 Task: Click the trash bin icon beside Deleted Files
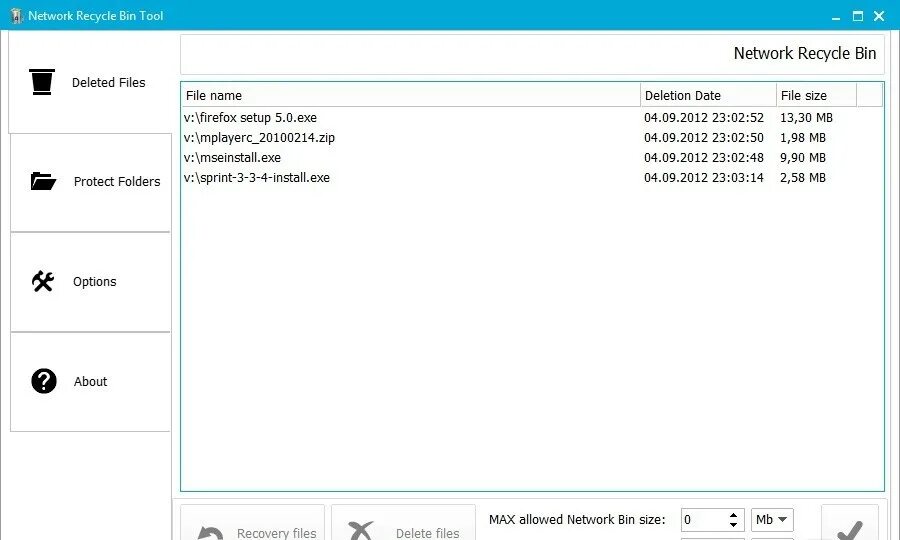pyautogui.click(x=42, y=81)
